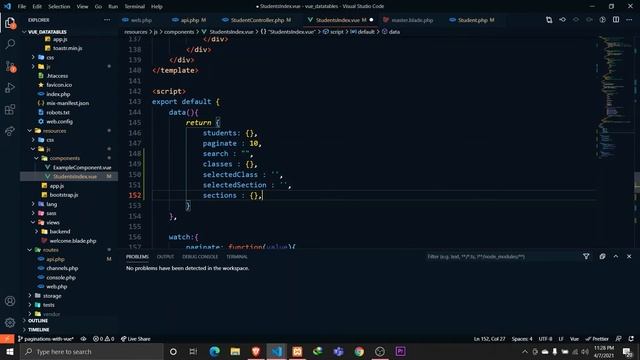Expand the TIMELINE section
The image size is (640, 360).
point(38,329)
